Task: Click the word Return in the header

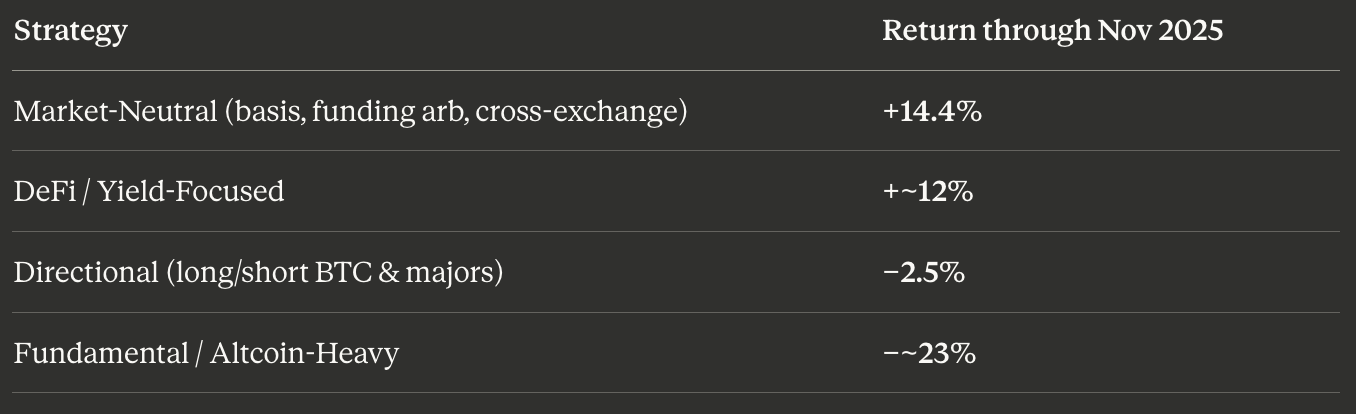Action: click(x=928, y=31)
